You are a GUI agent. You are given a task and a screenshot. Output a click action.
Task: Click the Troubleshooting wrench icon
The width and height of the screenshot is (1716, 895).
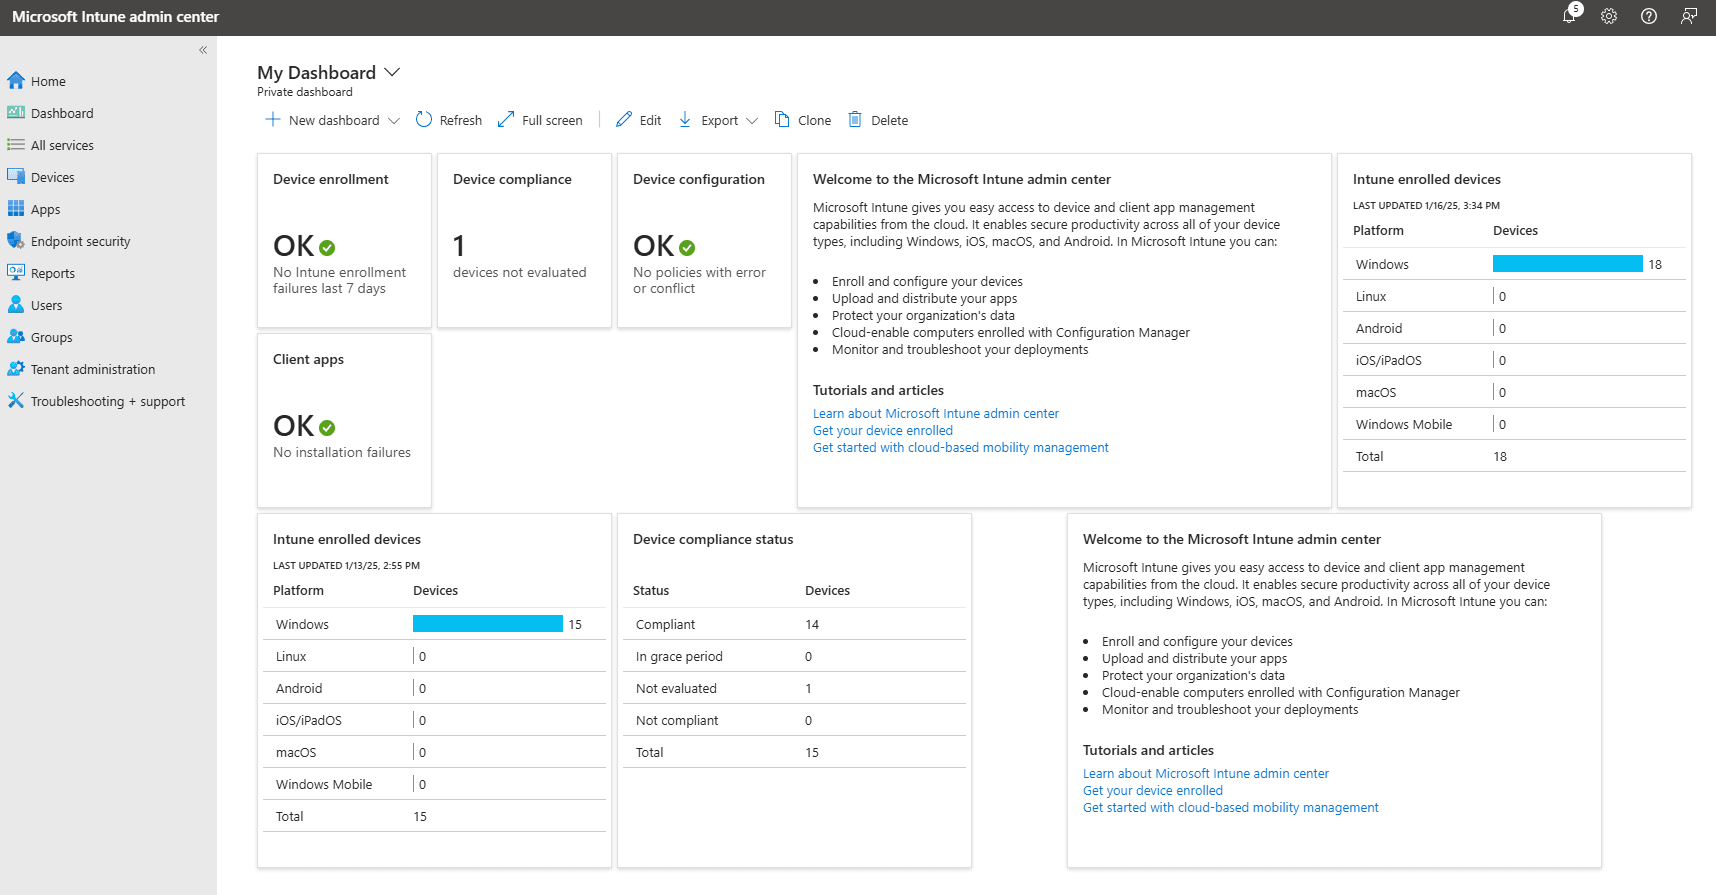tap(16, 401)
